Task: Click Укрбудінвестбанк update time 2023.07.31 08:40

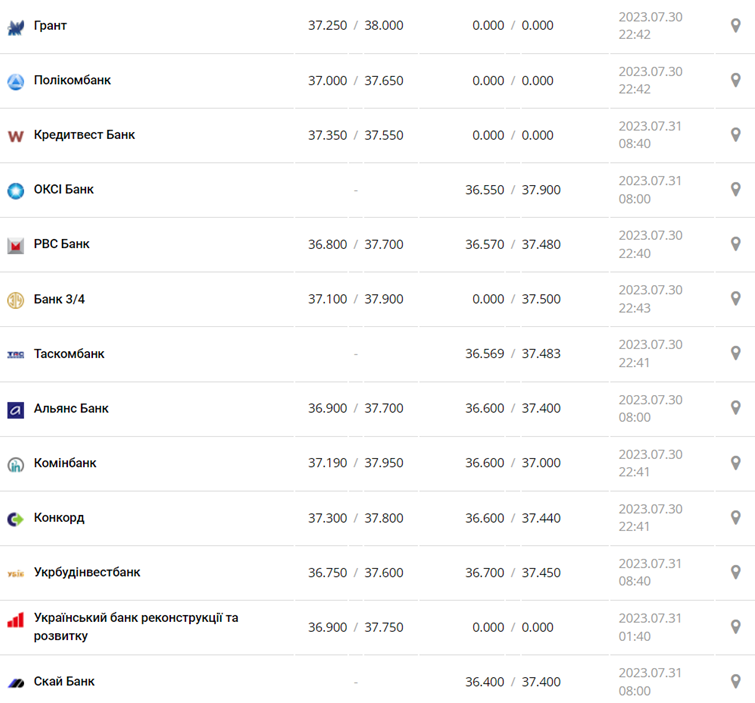Action: [x=650, y=572]
